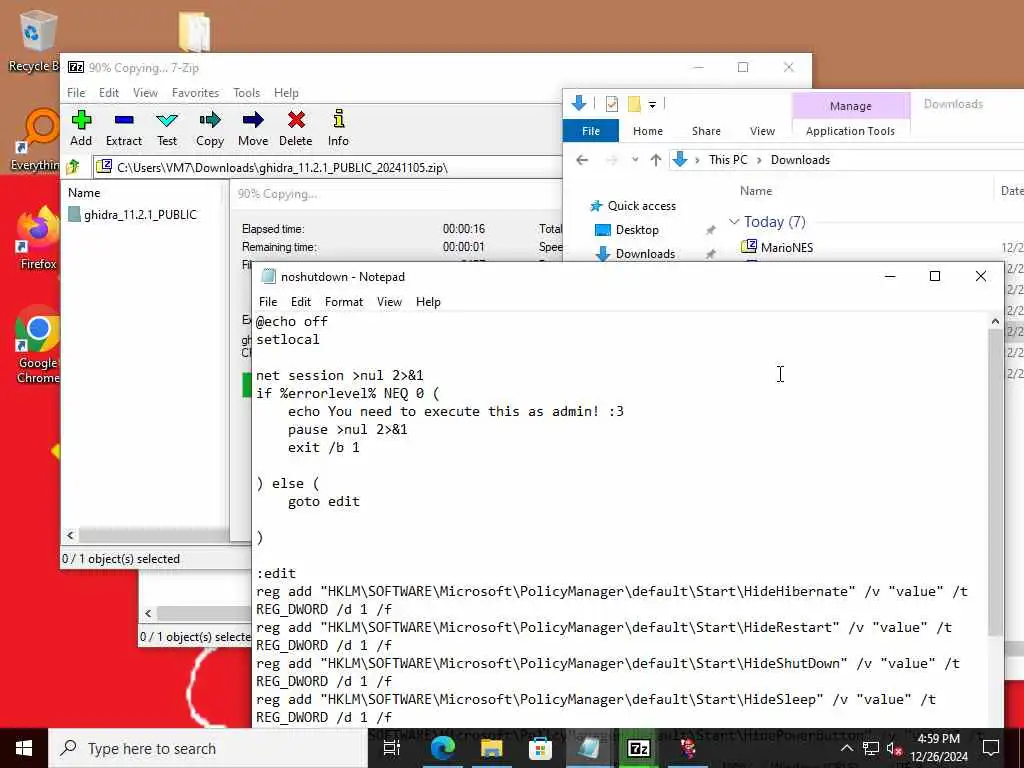Click Notepad scrollbar up arrow
1024x768 pixels.
[995, 321]
